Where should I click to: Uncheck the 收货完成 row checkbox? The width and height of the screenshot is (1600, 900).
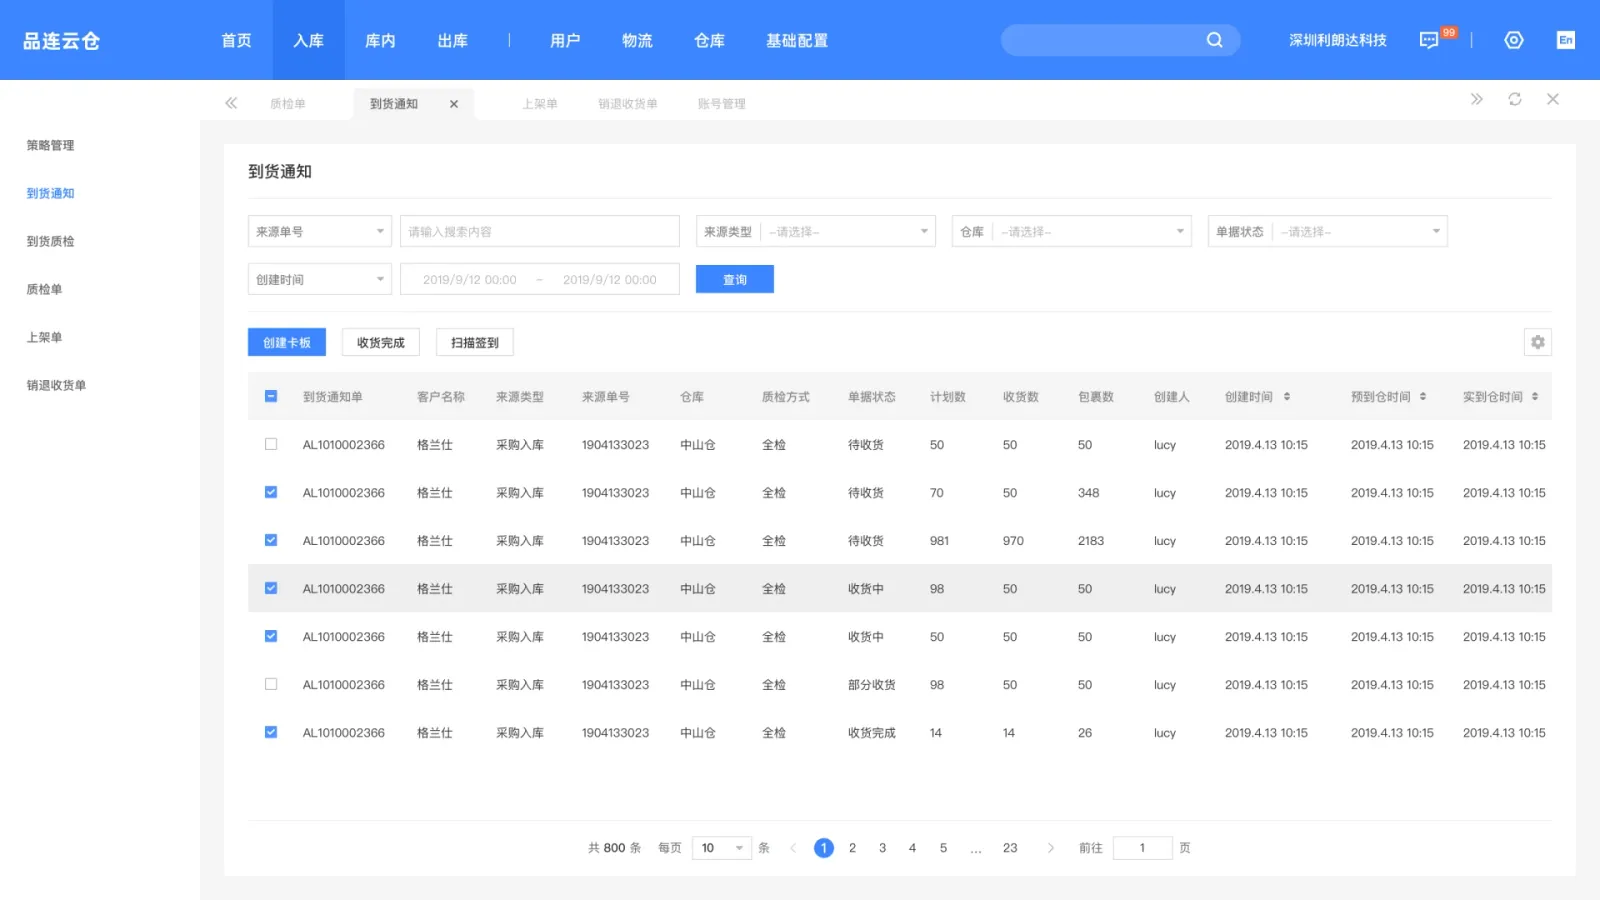(271, 733)
